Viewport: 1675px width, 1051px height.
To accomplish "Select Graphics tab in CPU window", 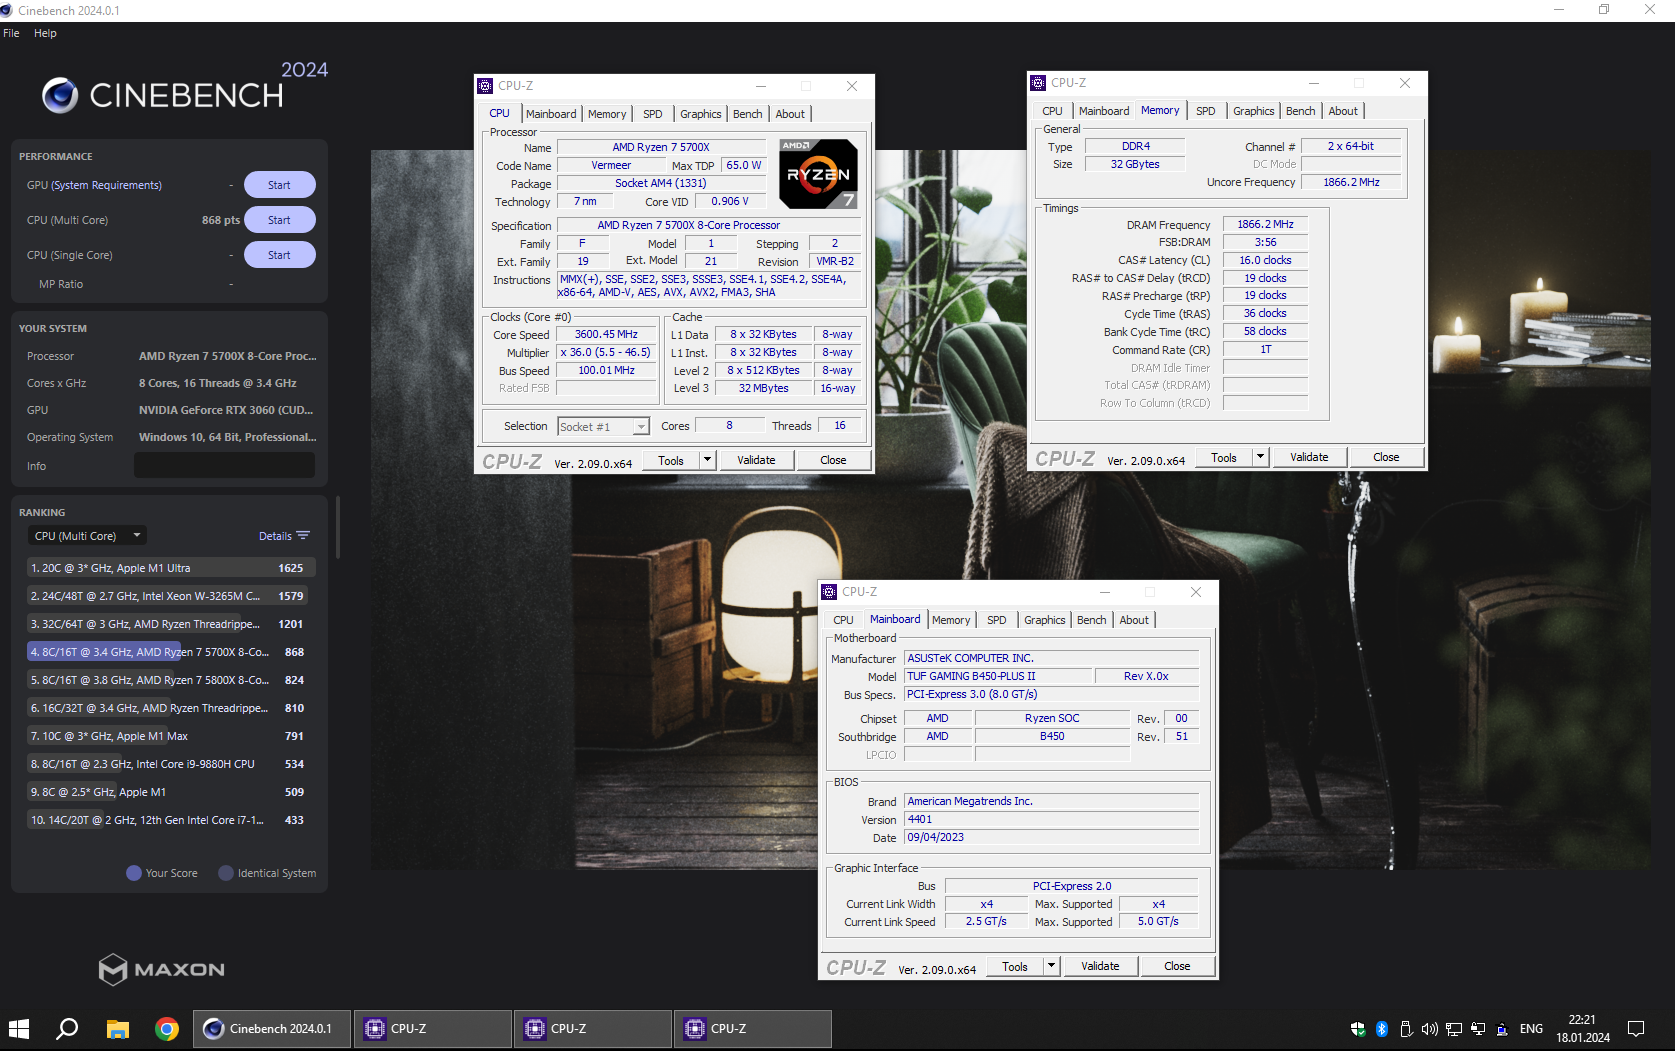I will pos(700,114).
